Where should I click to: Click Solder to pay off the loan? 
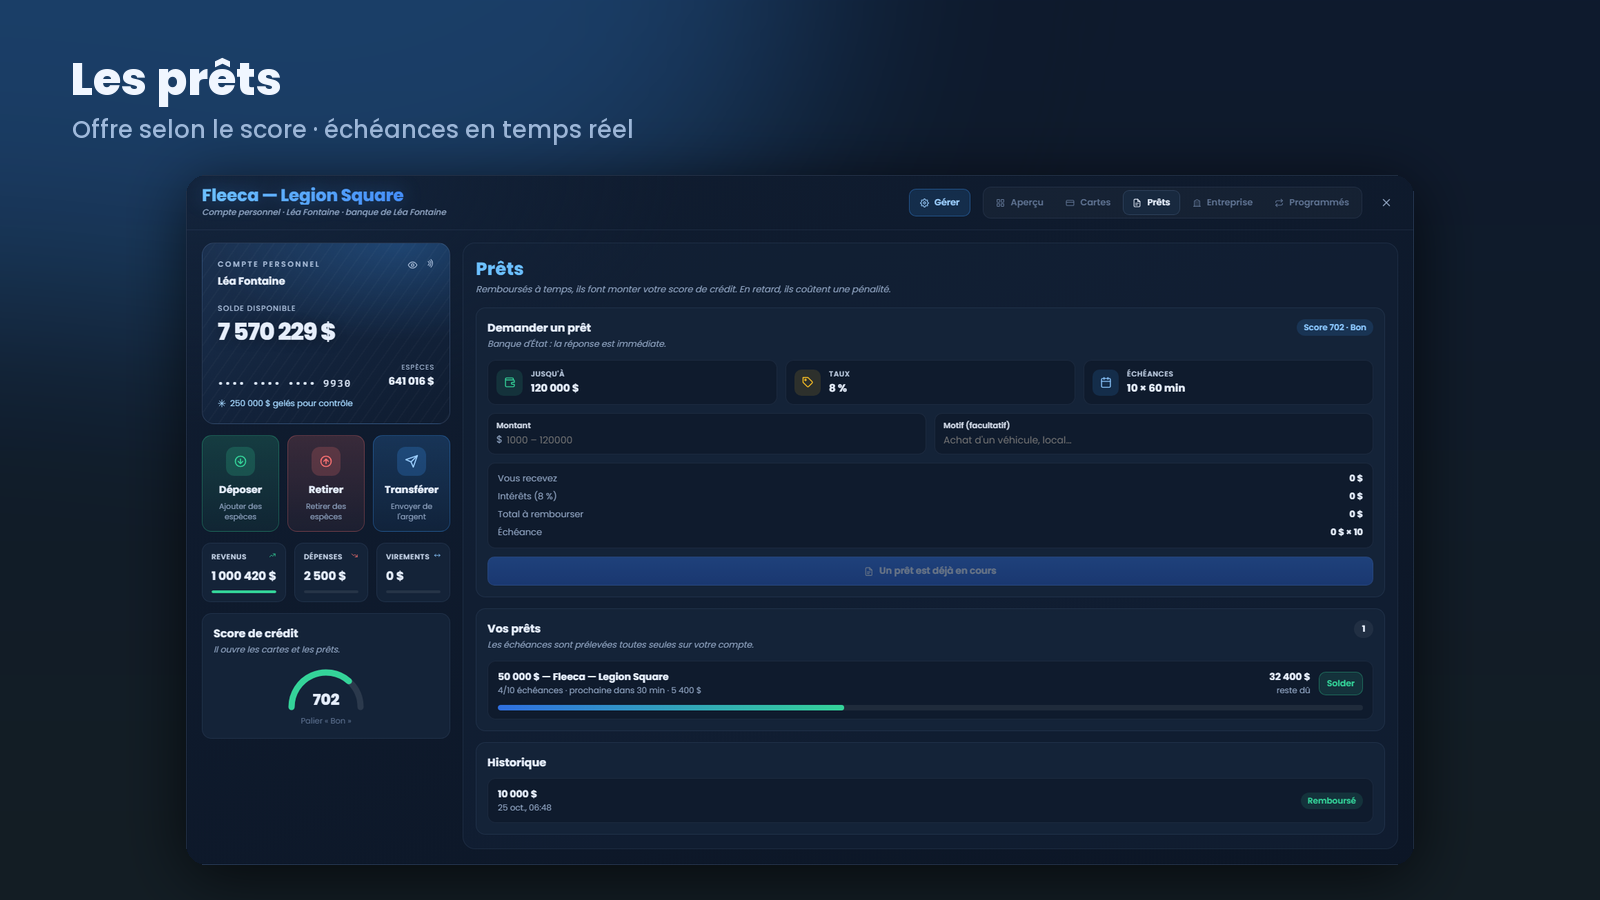(x=1340, y=684)
